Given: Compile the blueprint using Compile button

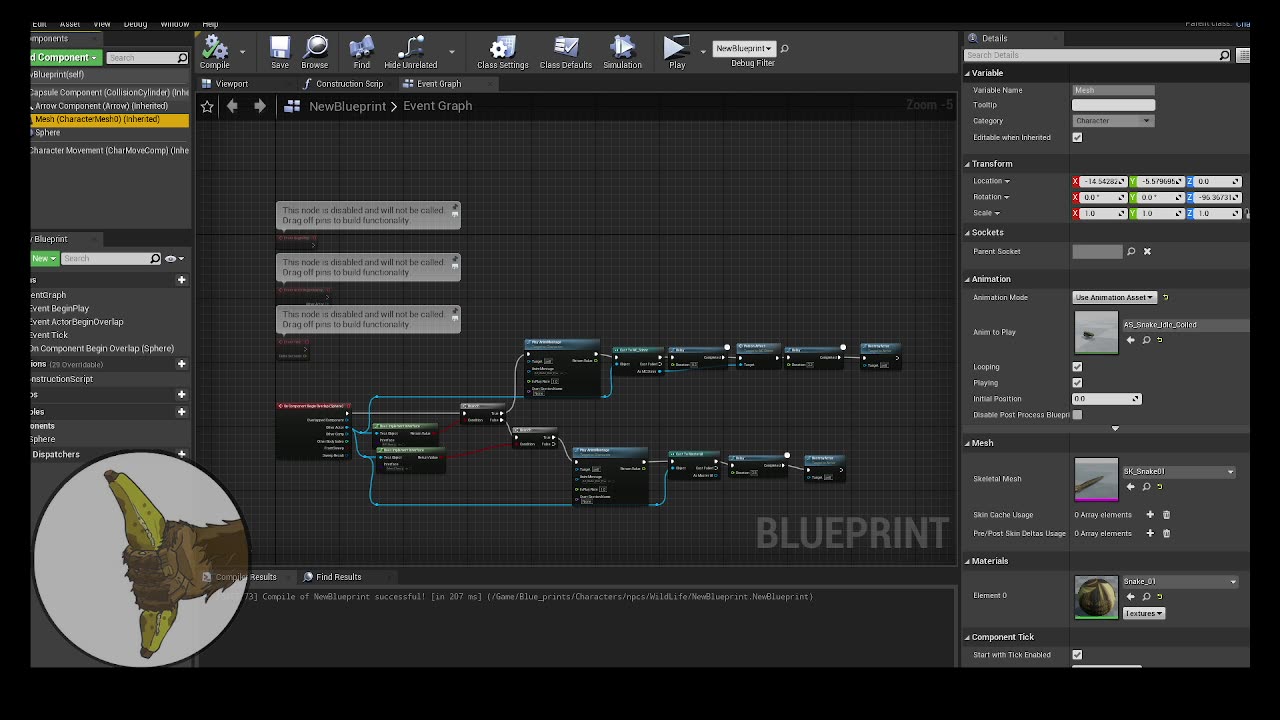Looking at the screenshot, I should [214, 52].
